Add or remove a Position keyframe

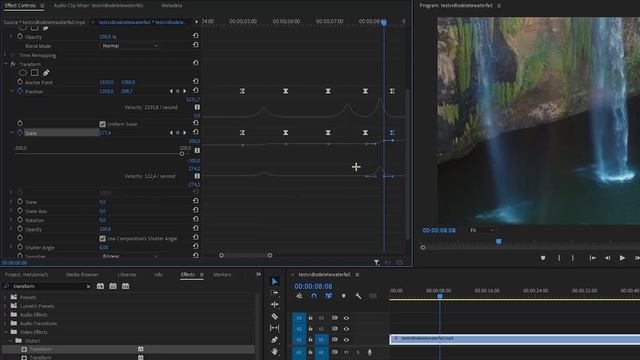click(x=178, y=91)
